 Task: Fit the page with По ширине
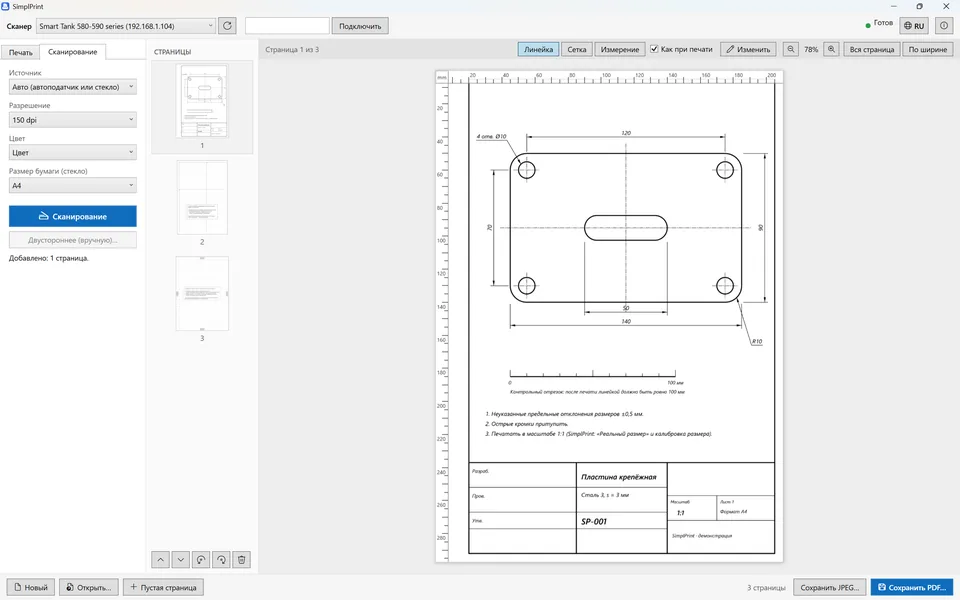(x=928, y=49)
